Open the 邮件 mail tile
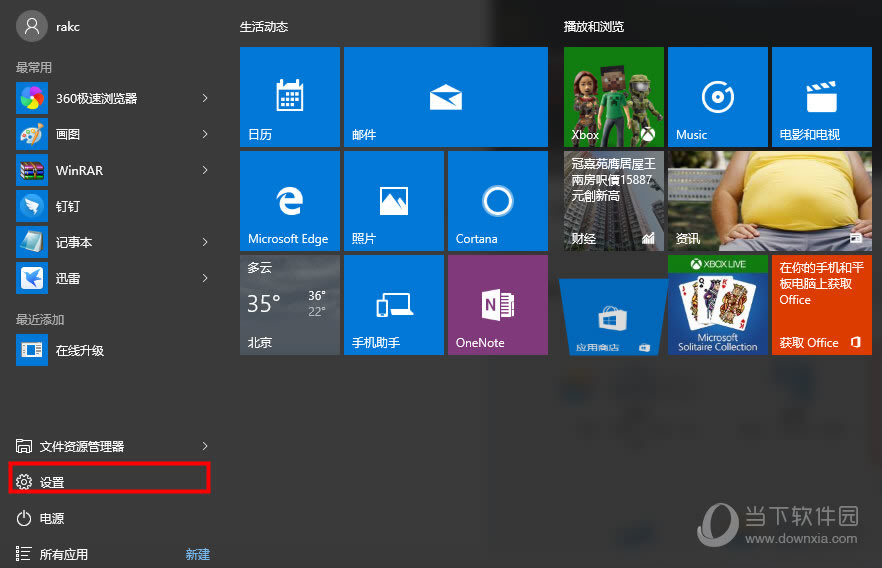 [446, 97]
